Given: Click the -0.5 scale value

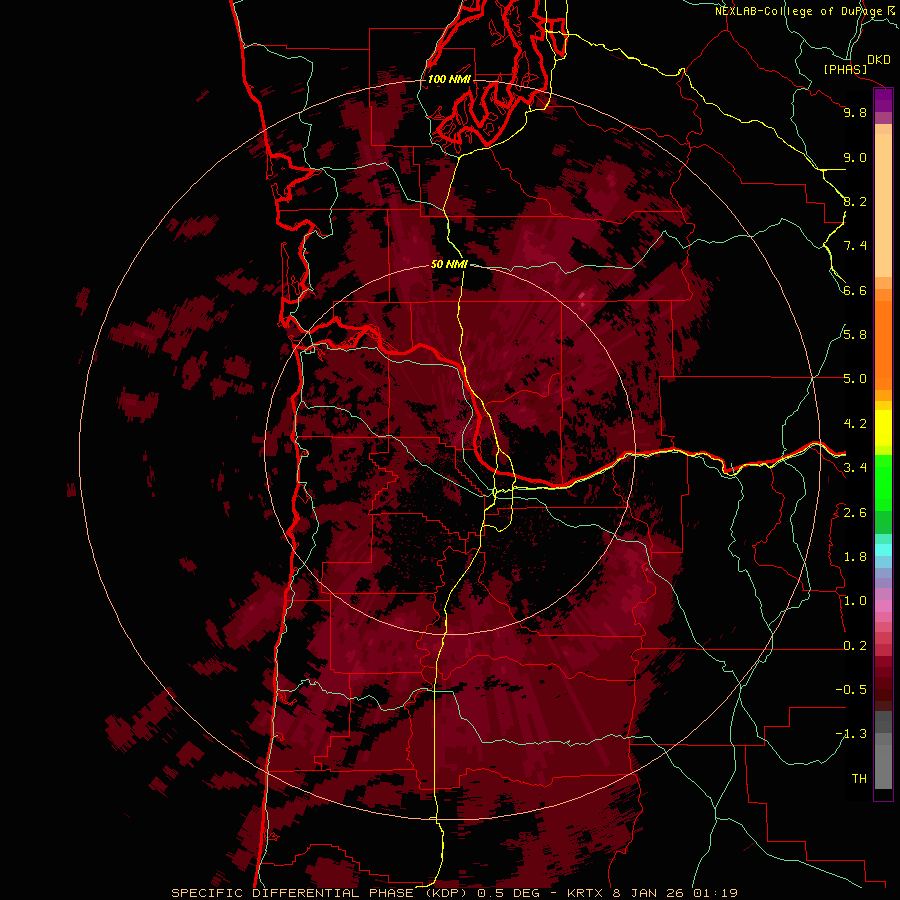Looking at the screenshot, I should coord(851,690).
